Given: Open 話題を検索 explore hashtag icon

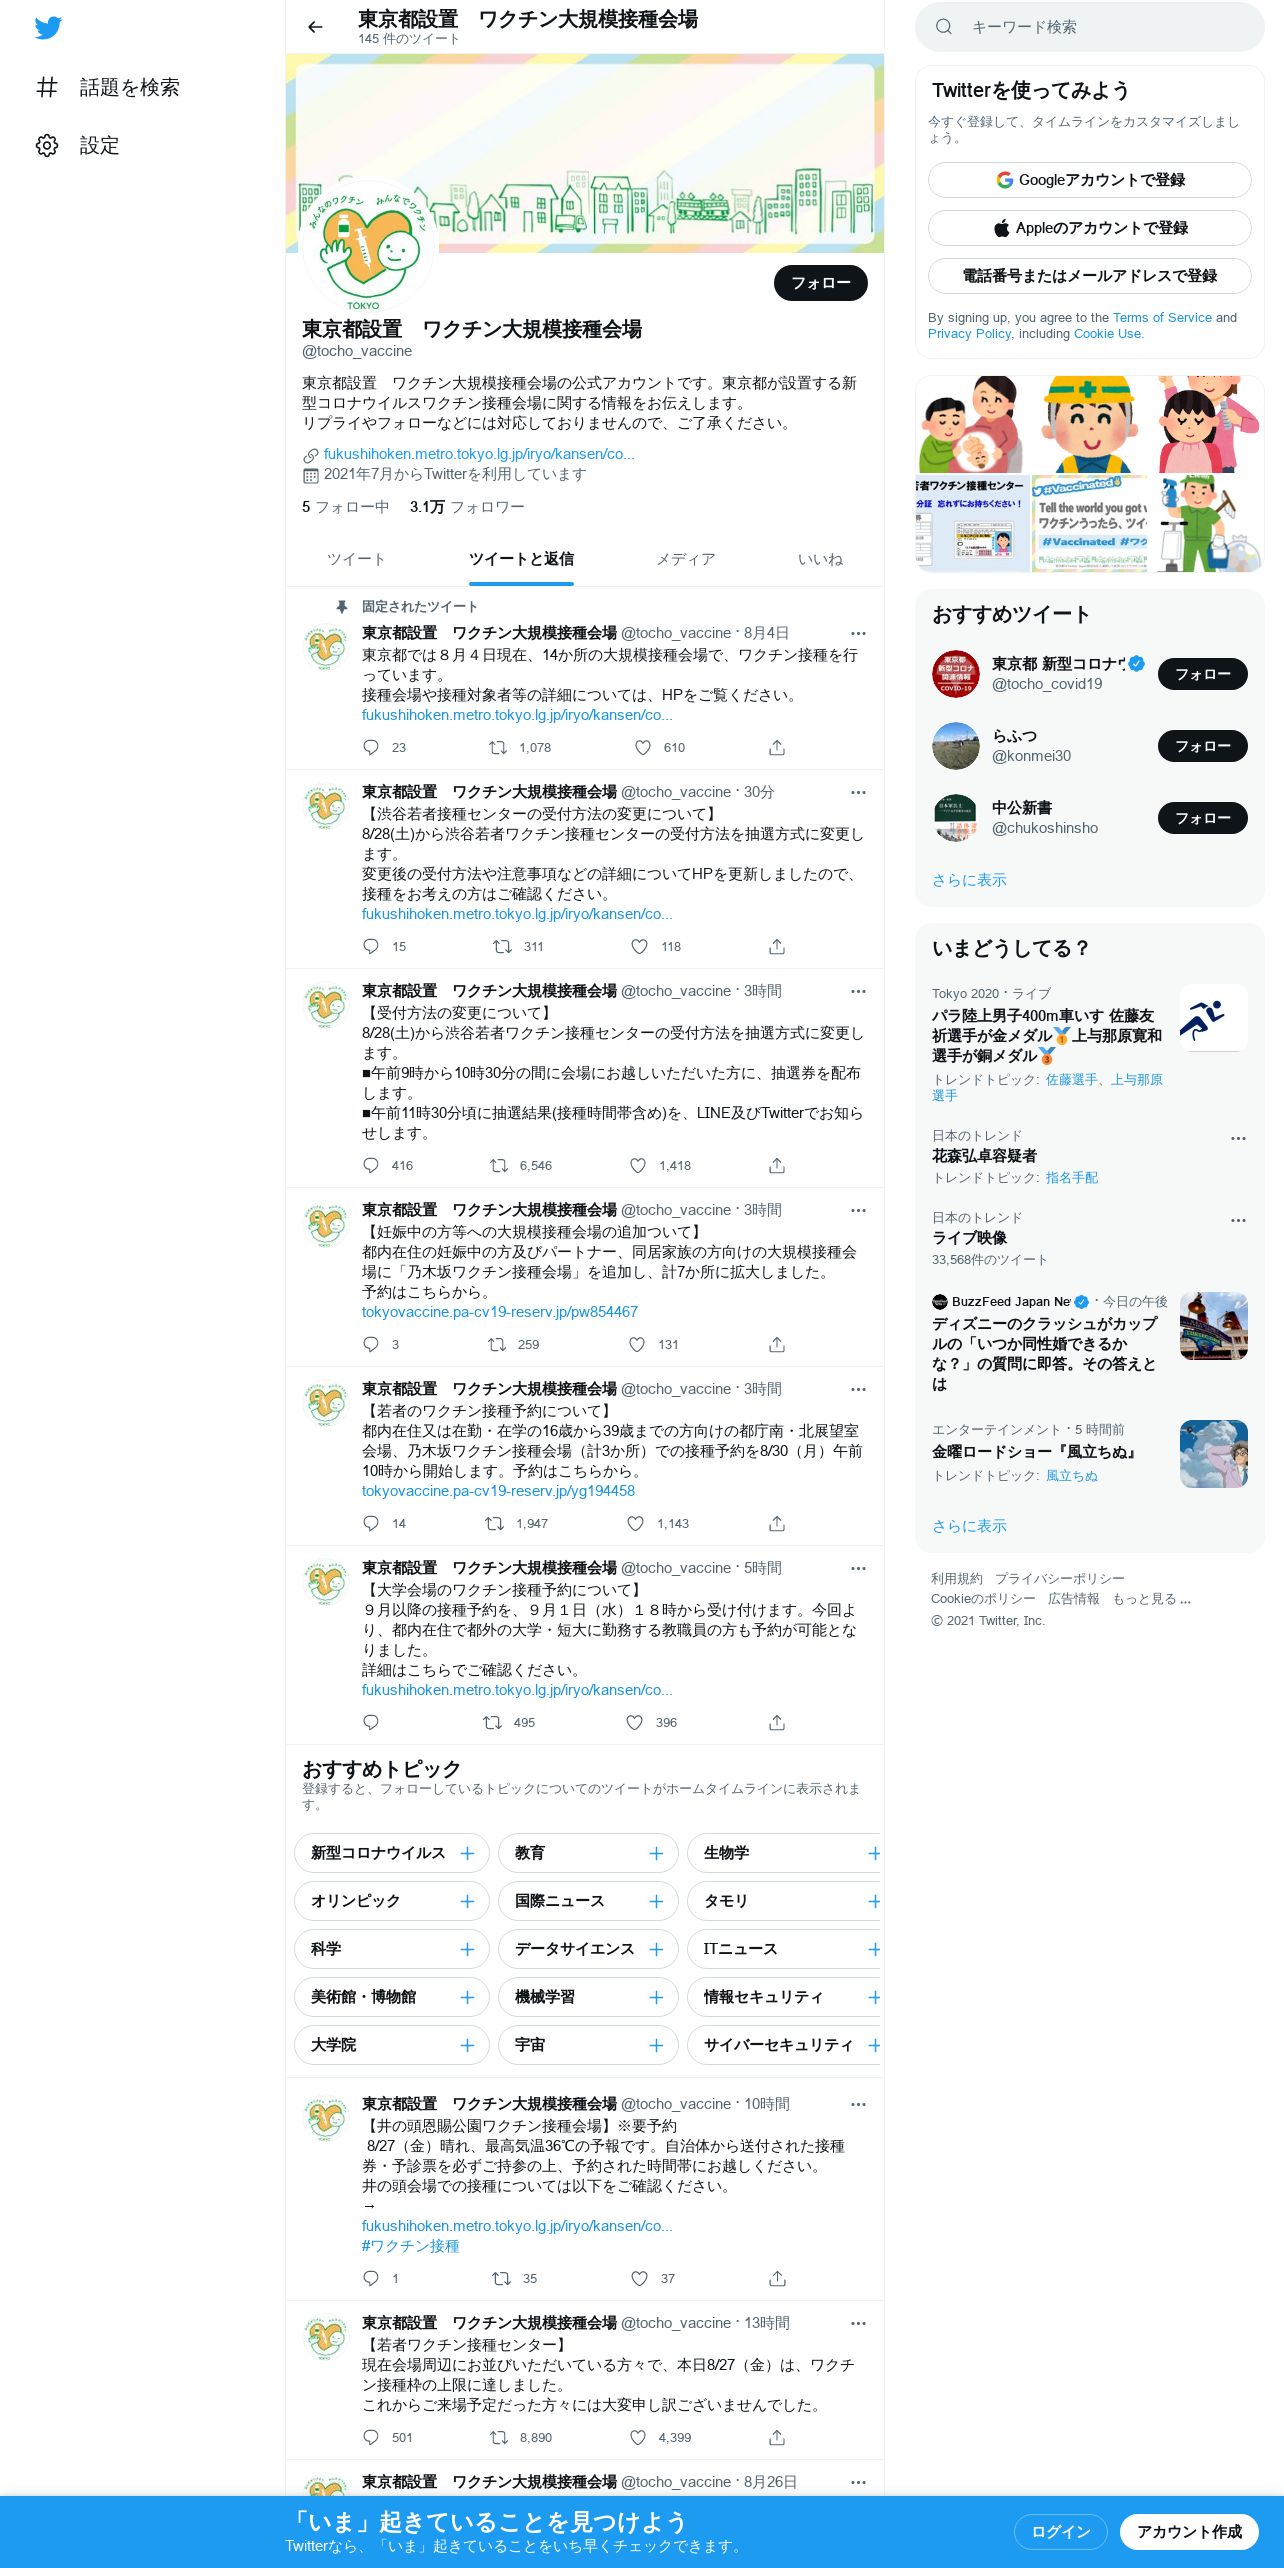Looking at the screenshot, I should point(47,87).
